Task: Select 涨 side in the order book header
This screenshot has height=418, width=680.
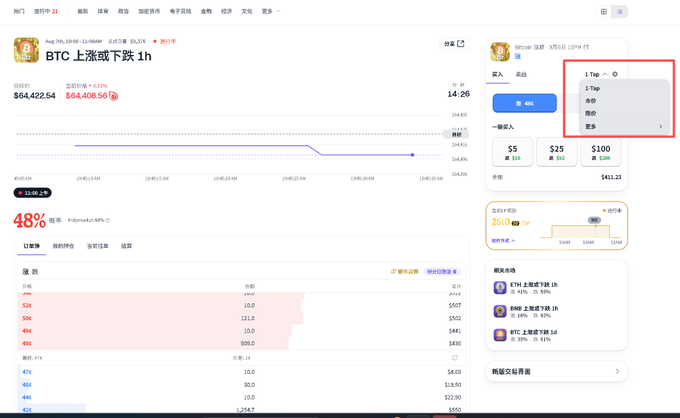Action: point(25,272)
